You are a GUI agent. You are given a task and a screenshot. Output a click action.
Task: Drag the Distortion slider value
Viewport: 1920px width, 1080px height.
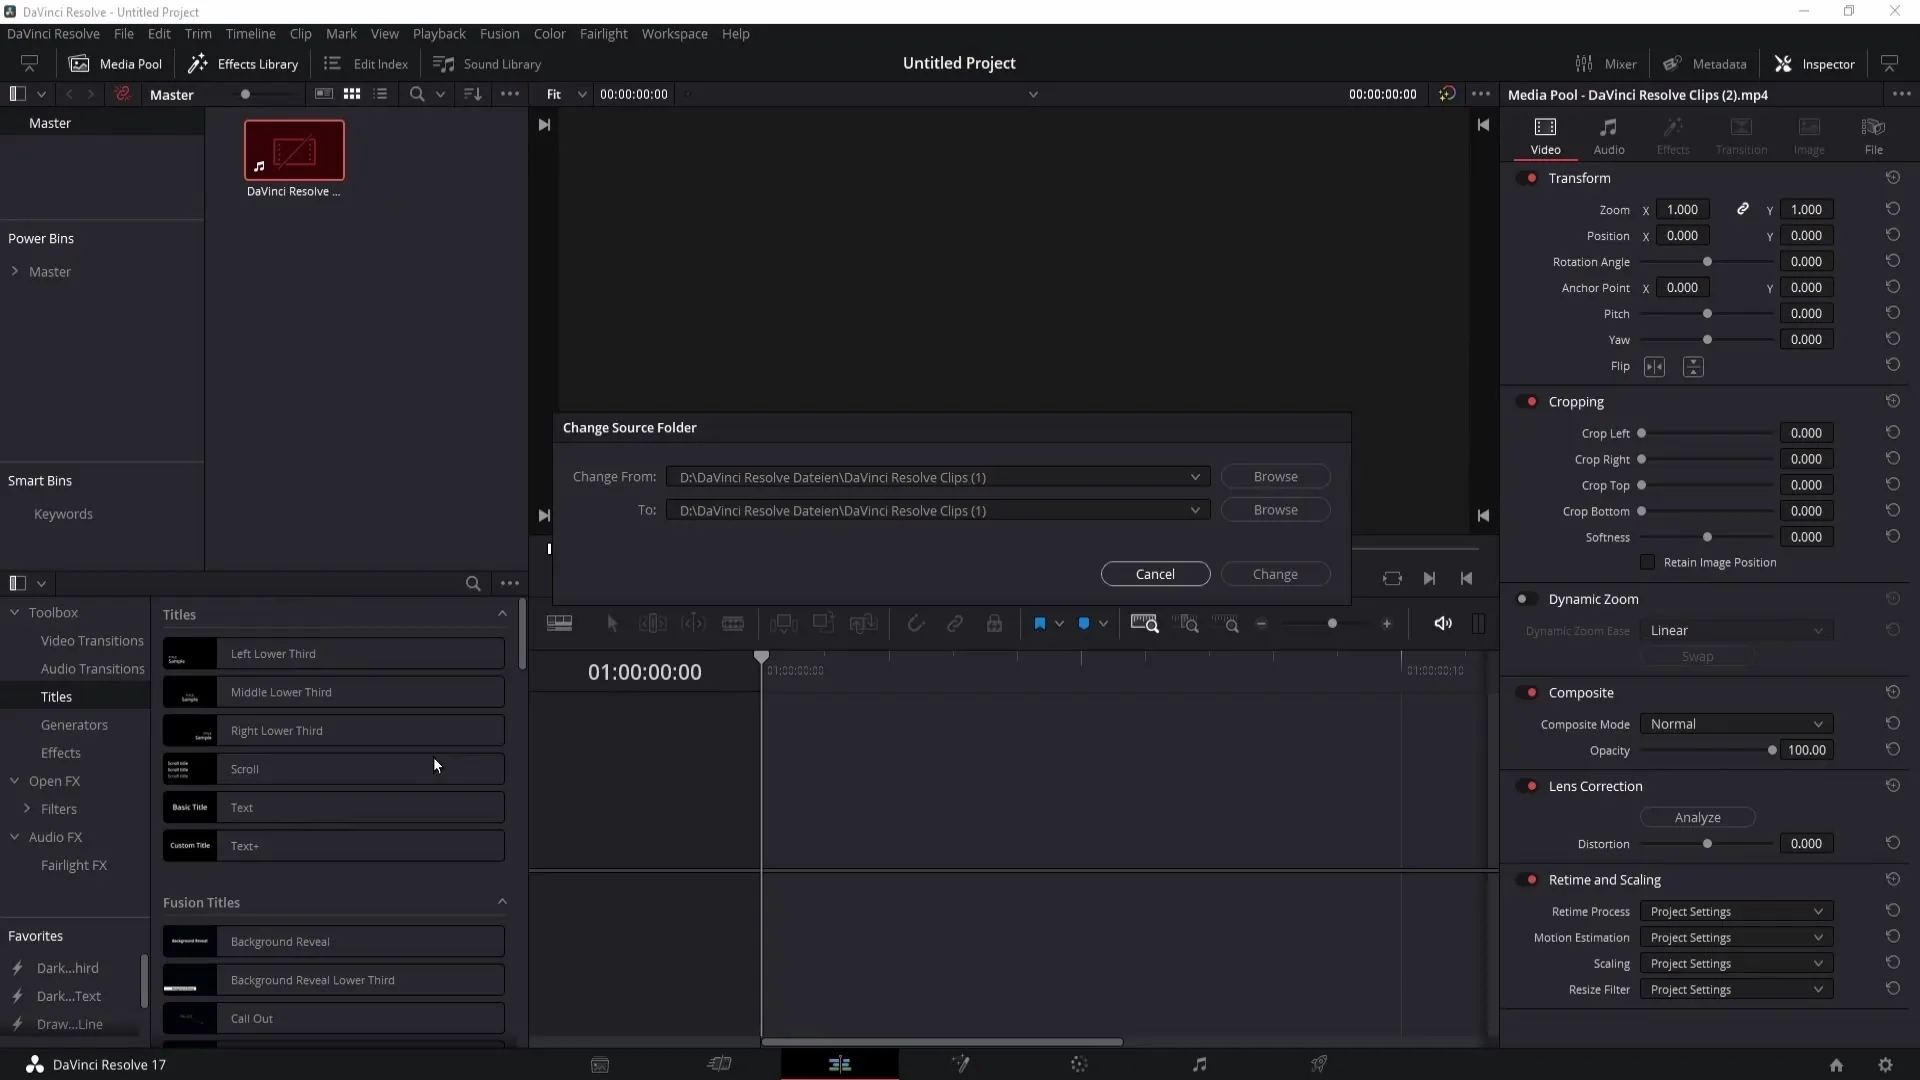pyautogui.click(x=1708, y=844)
